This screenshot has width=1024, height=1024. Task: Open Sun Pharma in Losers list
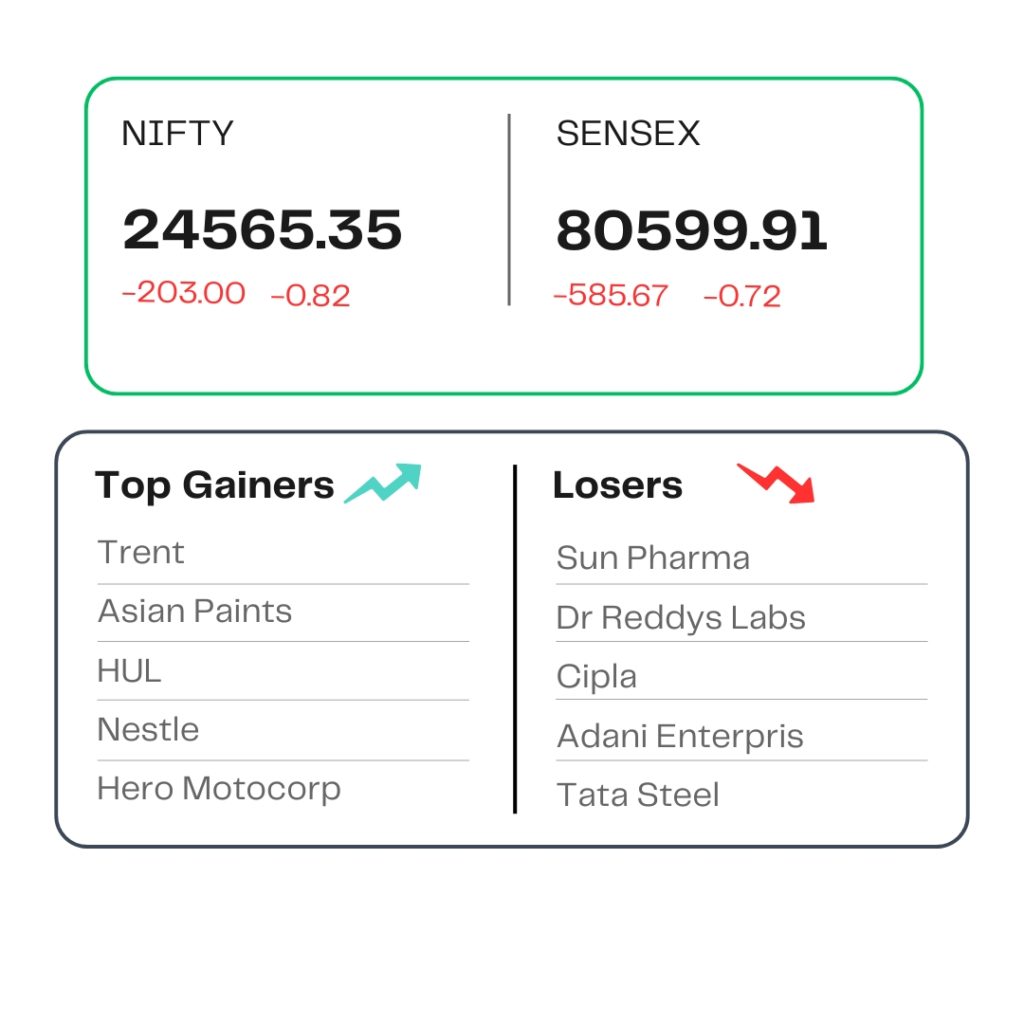click(653, 558)
